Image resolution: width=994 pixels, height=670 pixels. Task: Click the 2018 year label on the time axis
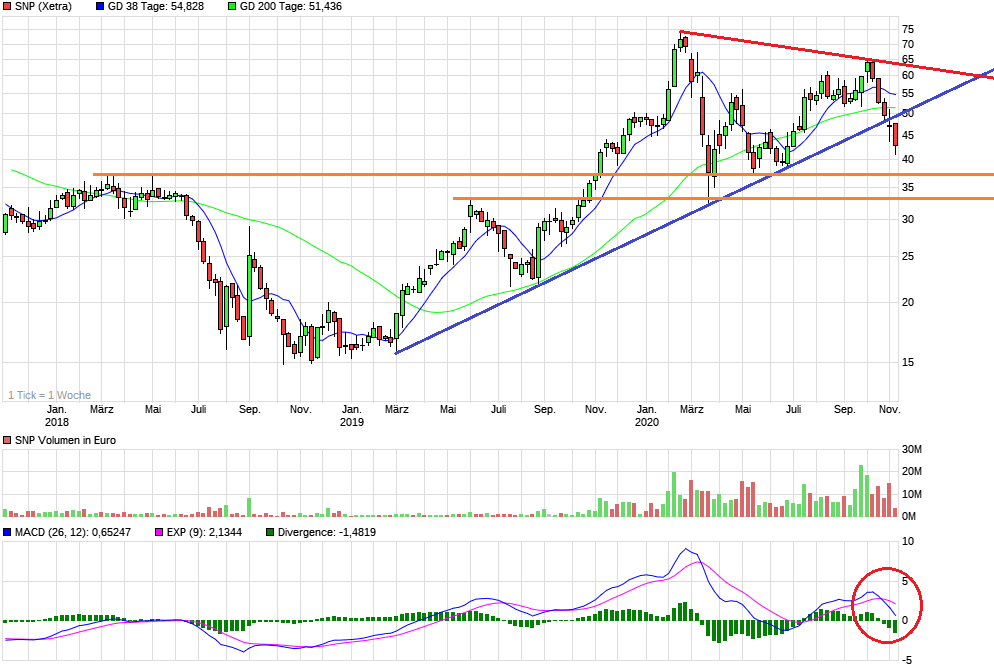[57, 422]
